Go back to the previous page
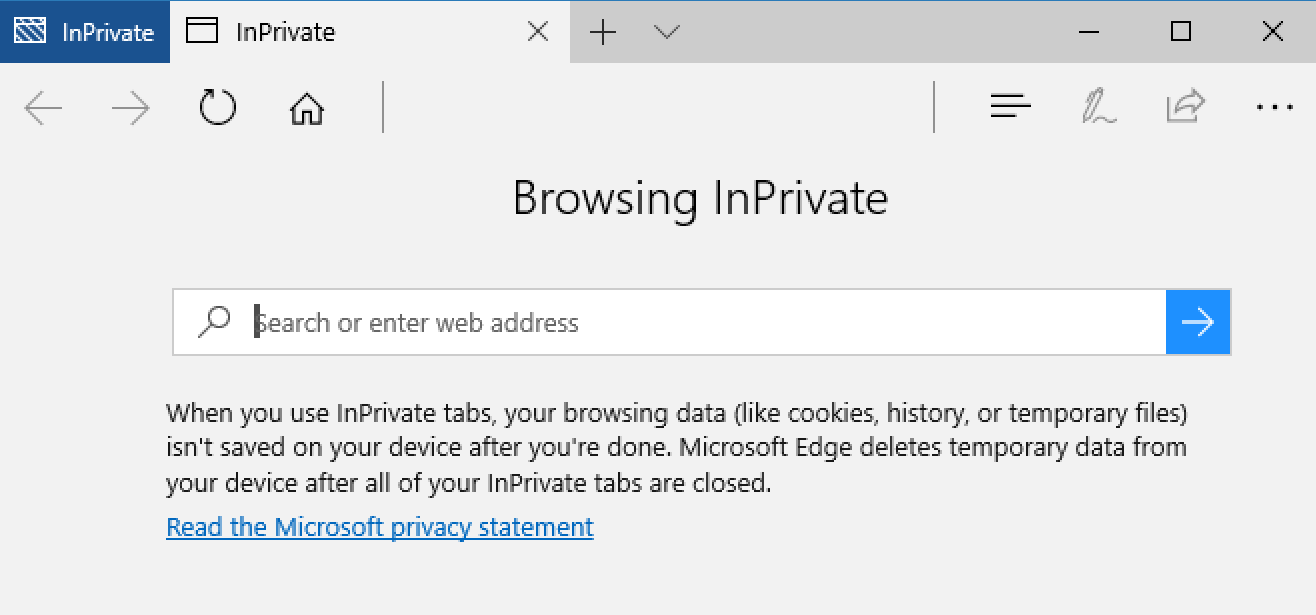1316x615 pixels. (x=43, y=108)
